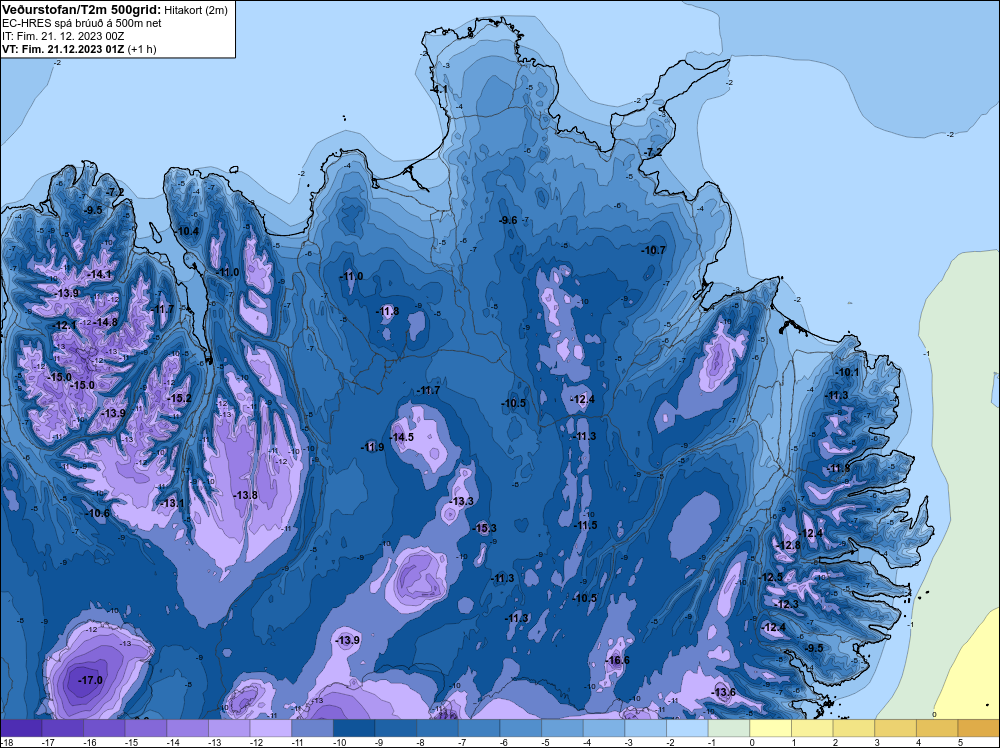1000x748 pixels.
Task: Click the -11.5 temperature label
Action: [585, 525]
